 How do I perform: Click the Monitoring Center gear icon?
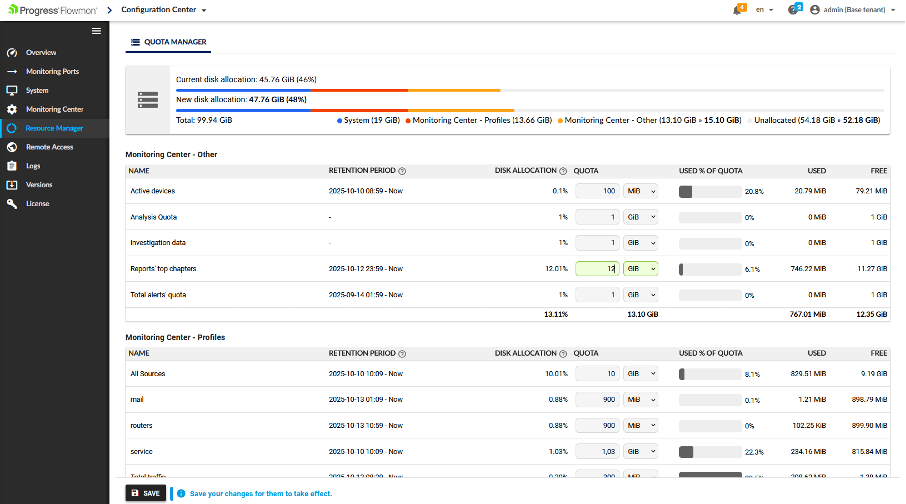click(12, 109)
